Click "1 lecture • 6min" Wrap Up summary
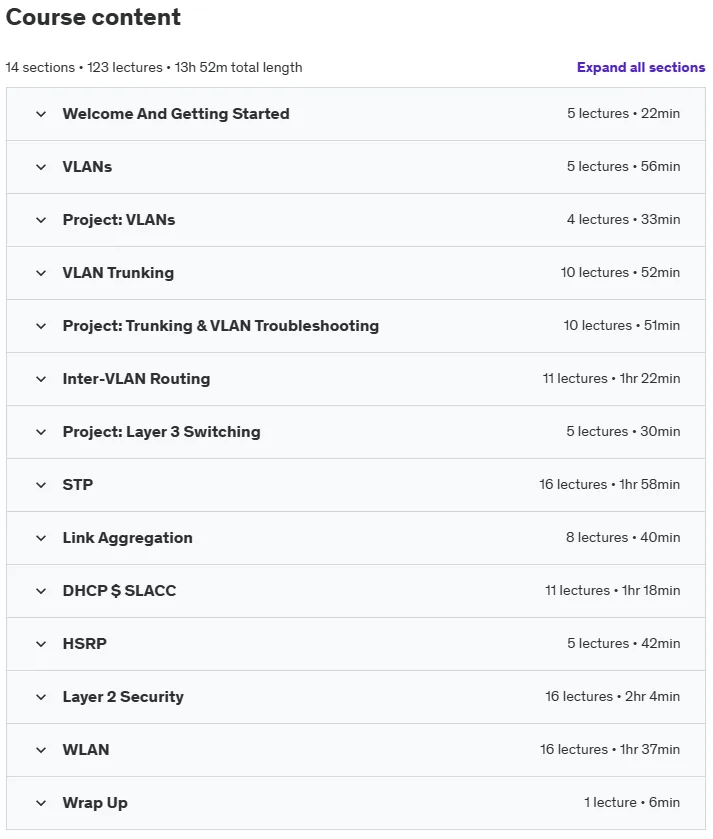 click(x=632, y=802)
